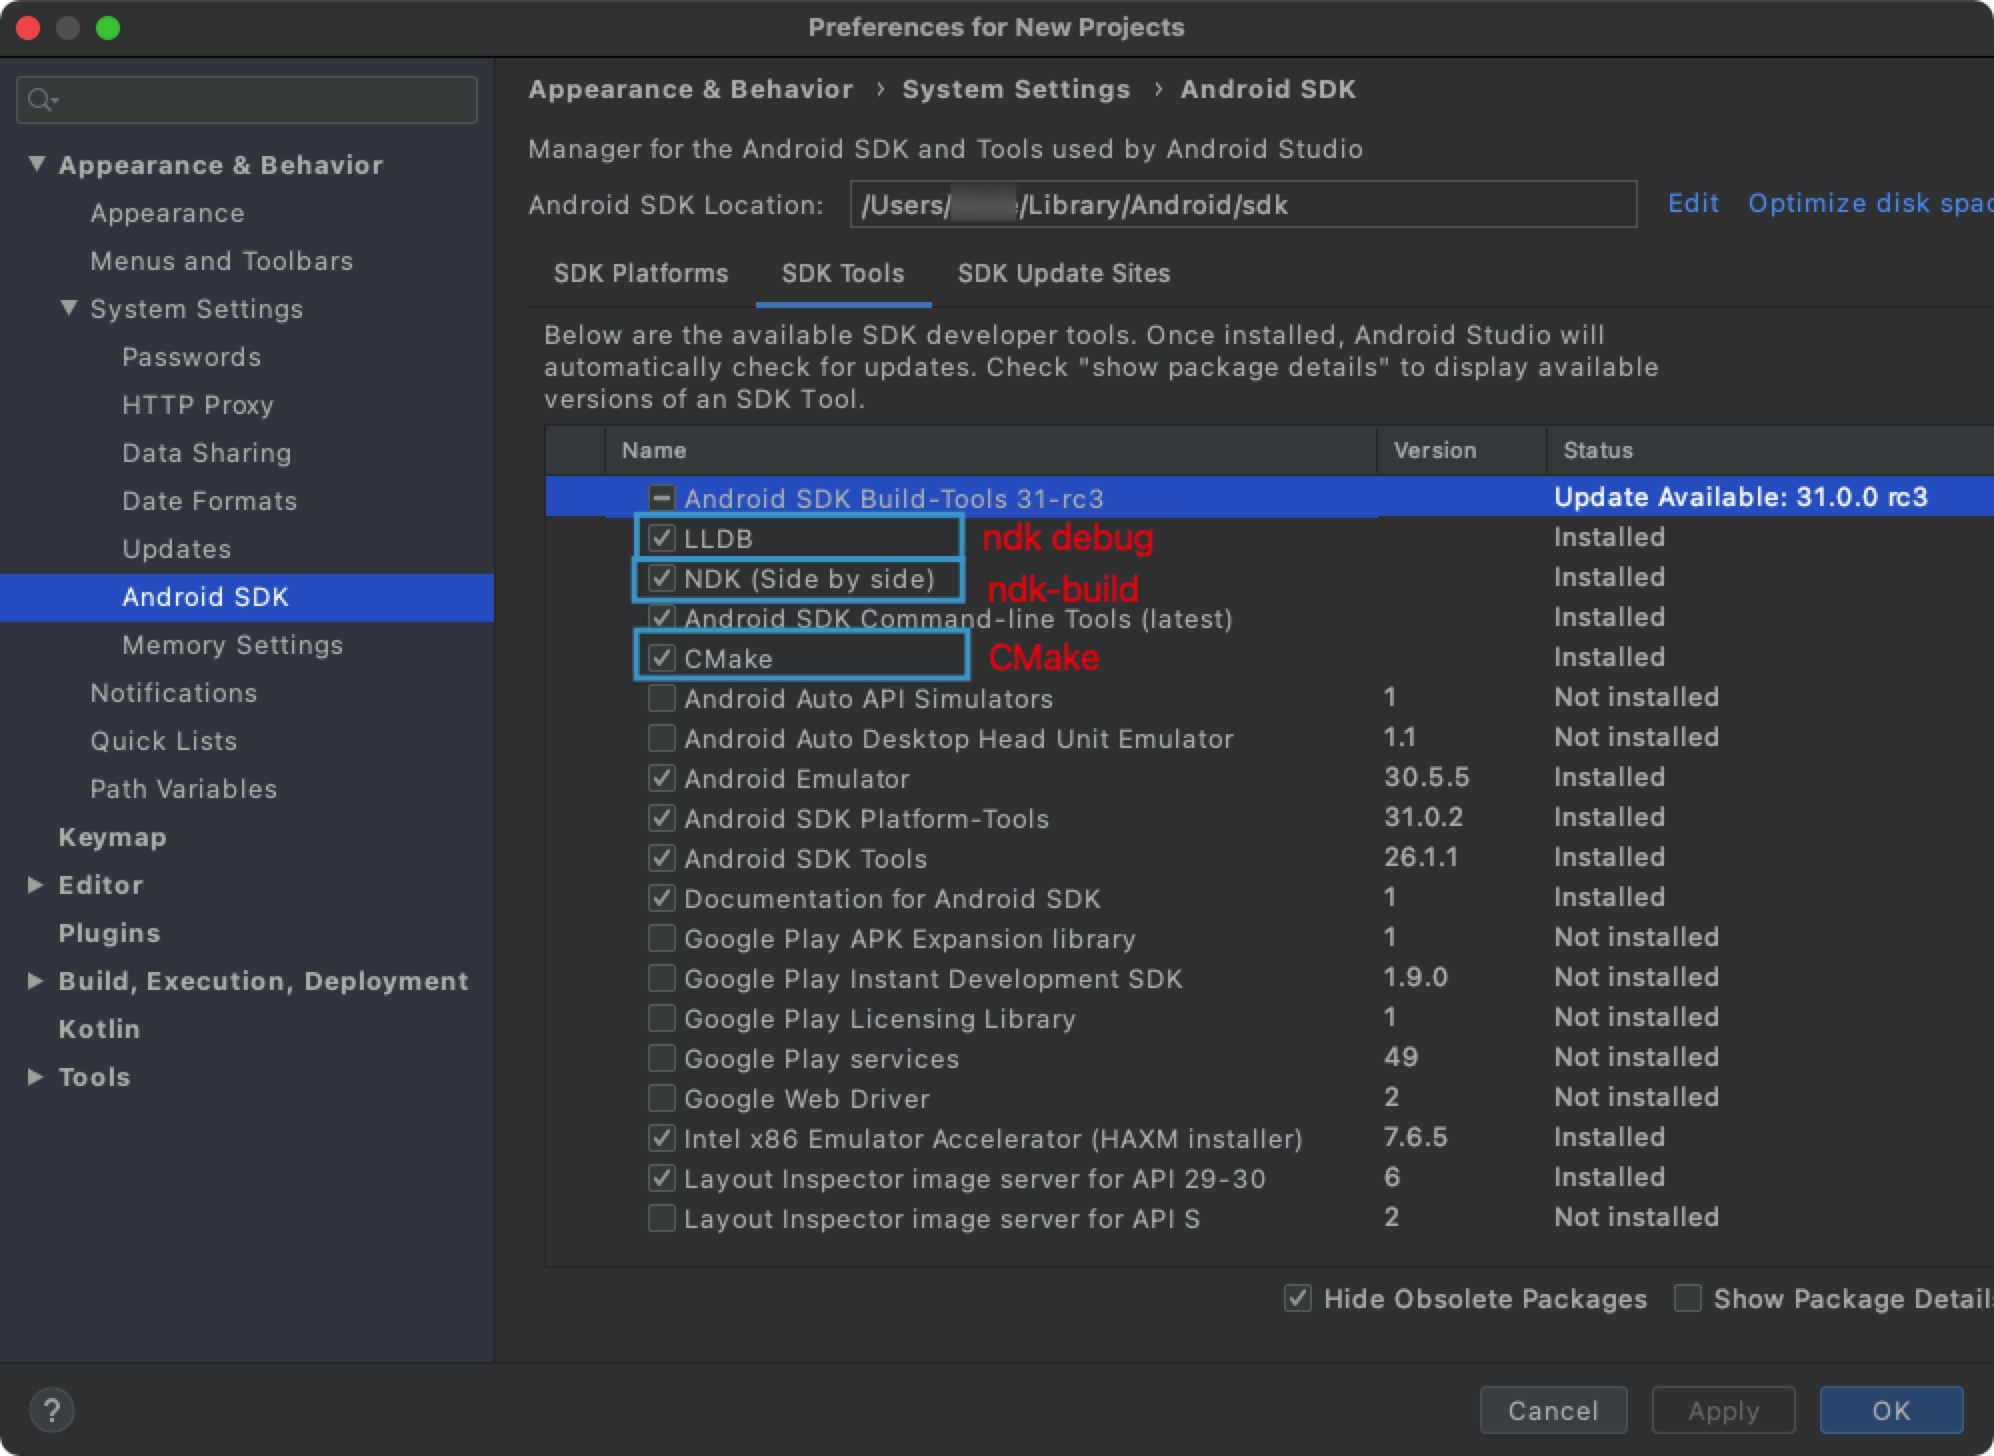This screenshot has height=1456, width=1994.
Task: Toggle Hide Obsolete Packages checkbox
Action: (x=1297, y=1298)
